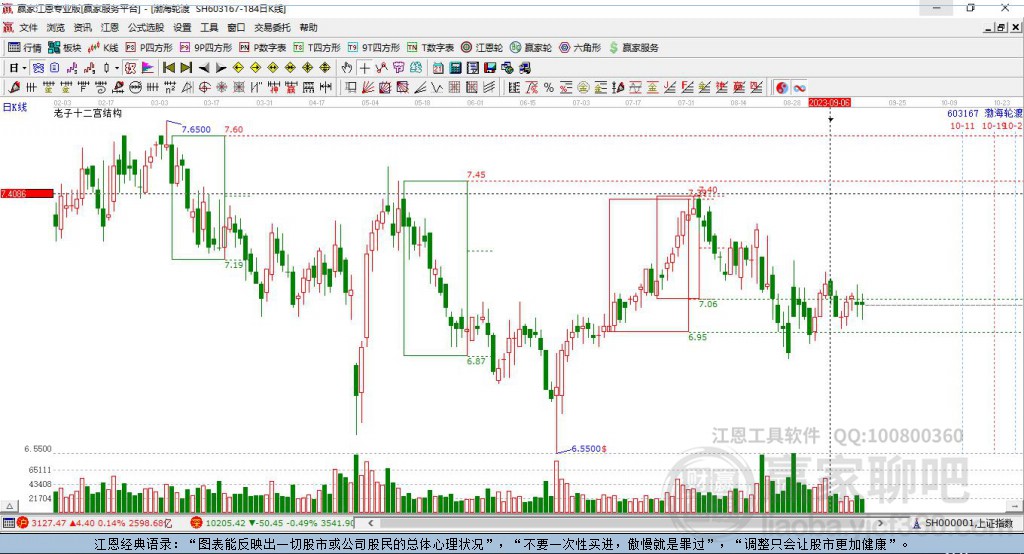Click the 日K线 chart label
Image resolution: width=1024 pixels, height=554 pixels.
pos(15,107)
